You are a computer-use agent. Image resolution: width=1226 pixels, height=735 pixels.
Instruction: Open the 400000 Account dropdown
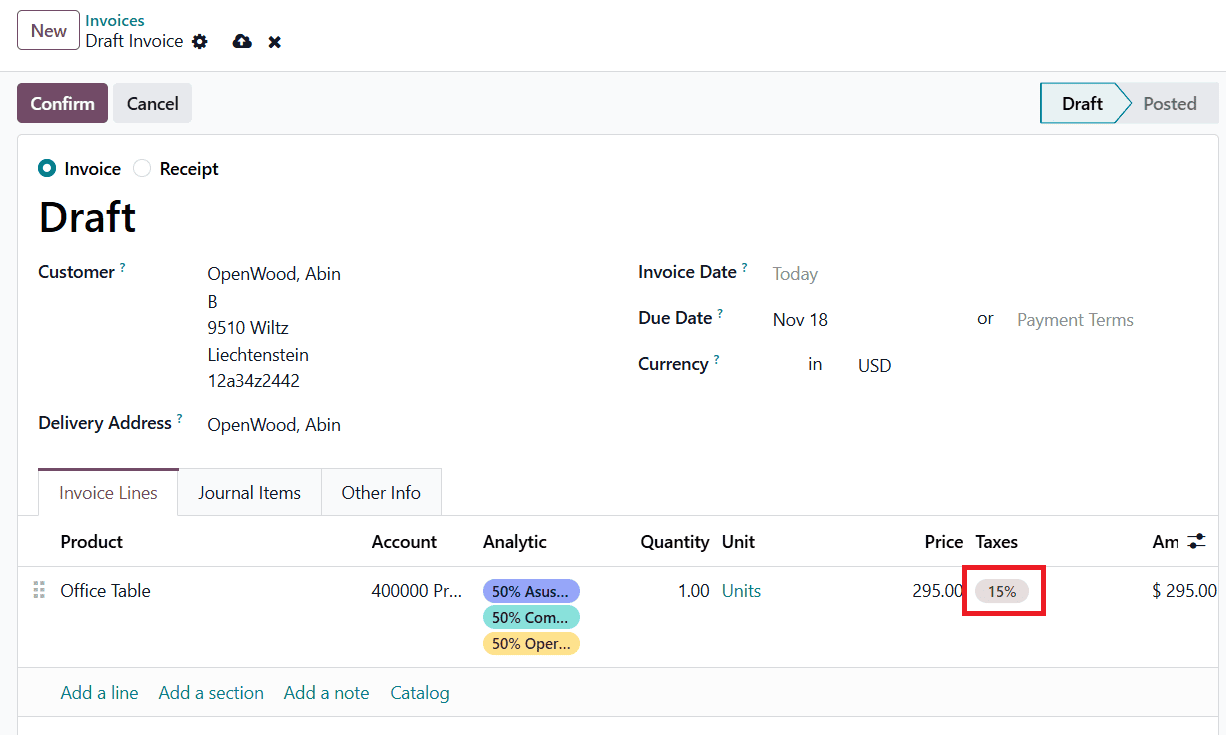[417, 591]
